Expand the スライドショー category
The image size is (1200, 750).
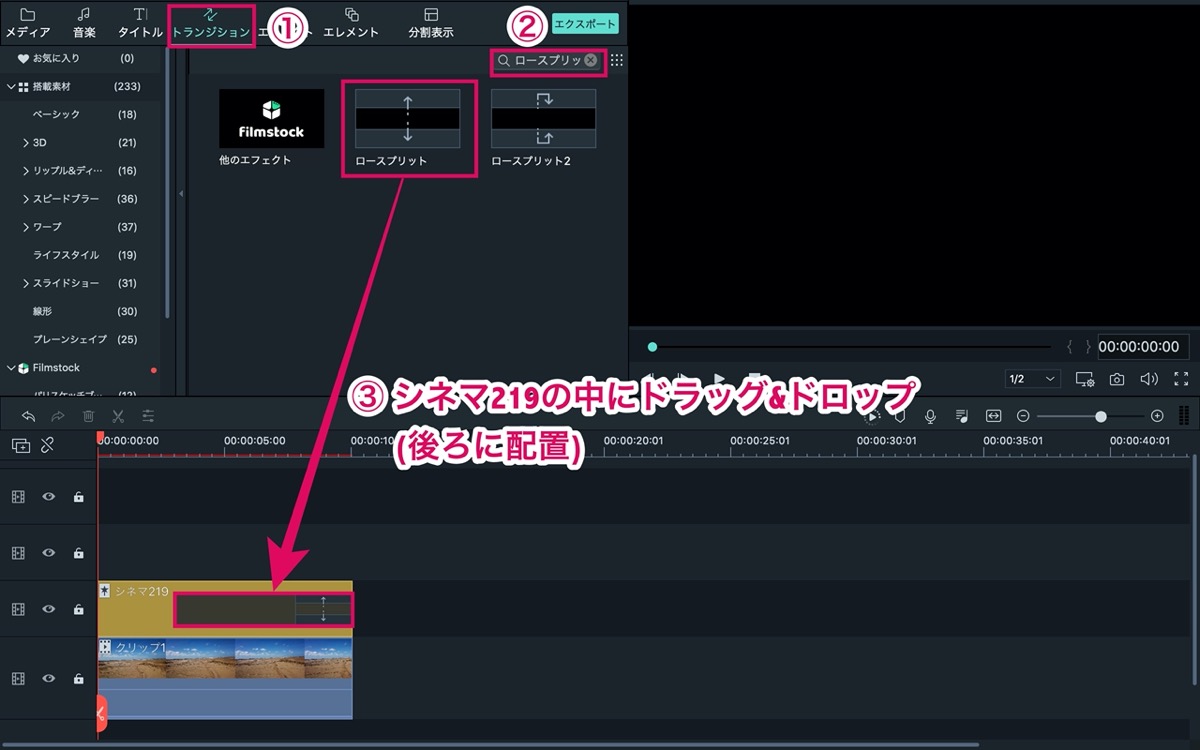[25, 283]
